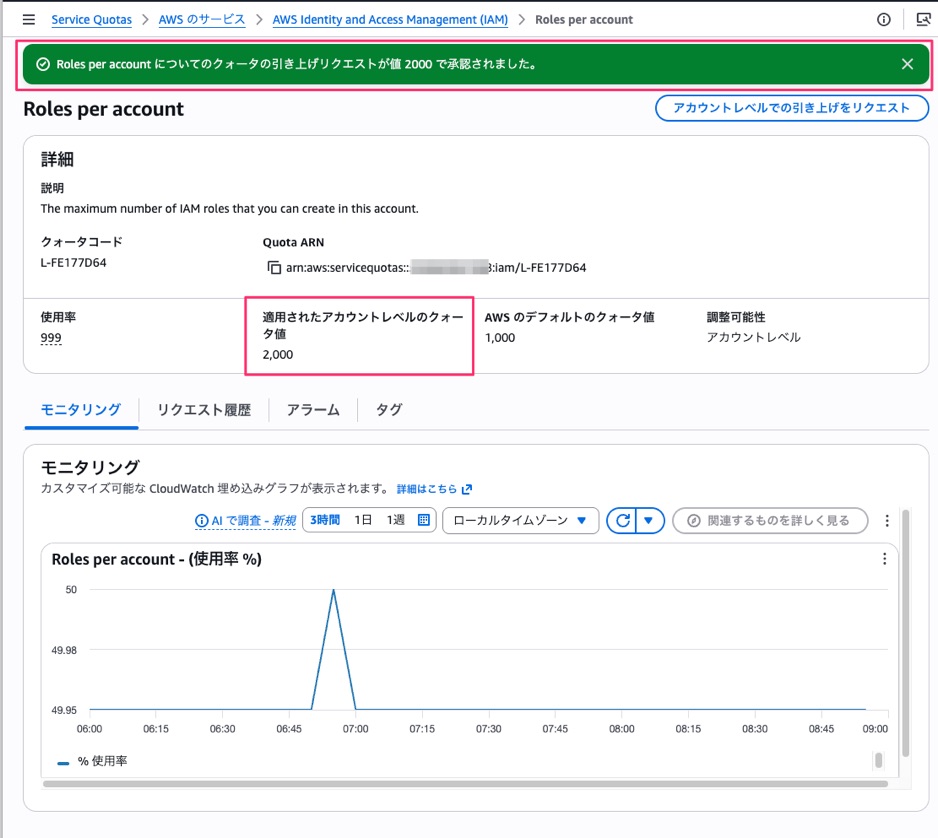Open the hamburger navigation menu
This screenshot has height=838, width=938.
28,20
